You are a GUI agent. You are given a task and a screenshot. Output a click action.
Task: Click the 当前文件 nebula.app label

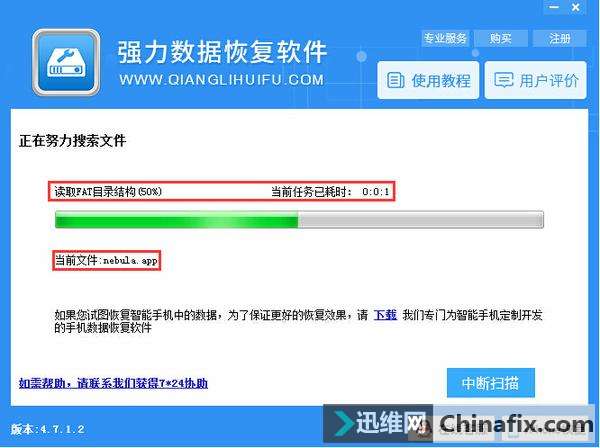pyautogui.click(x=106, y=261)
